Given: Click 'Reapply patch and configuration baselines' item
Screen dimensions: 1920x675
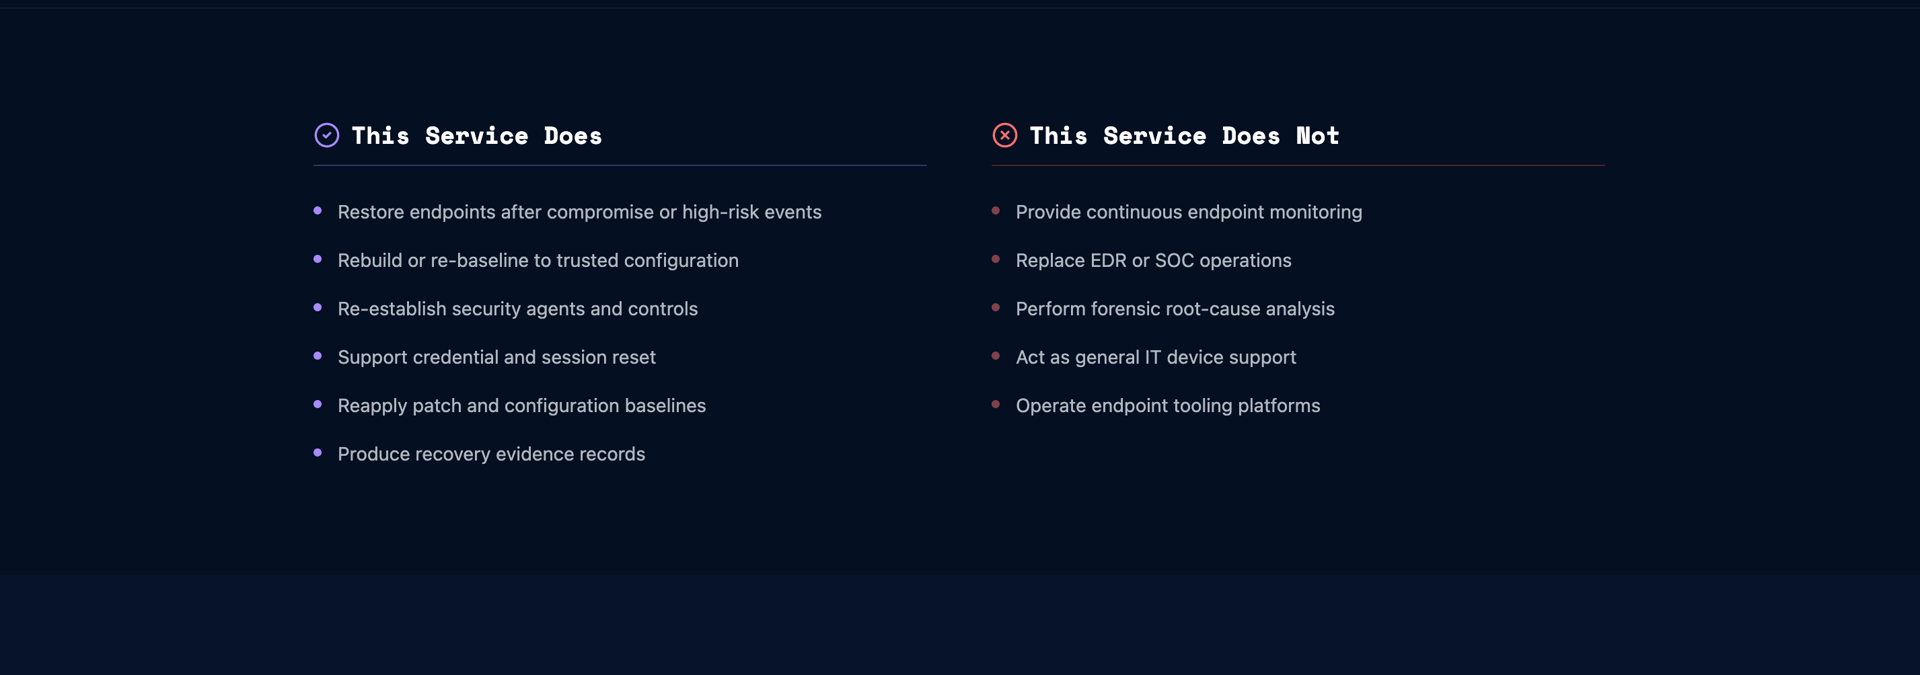Looking at the screenshot, I should click(x=521, y=406).
